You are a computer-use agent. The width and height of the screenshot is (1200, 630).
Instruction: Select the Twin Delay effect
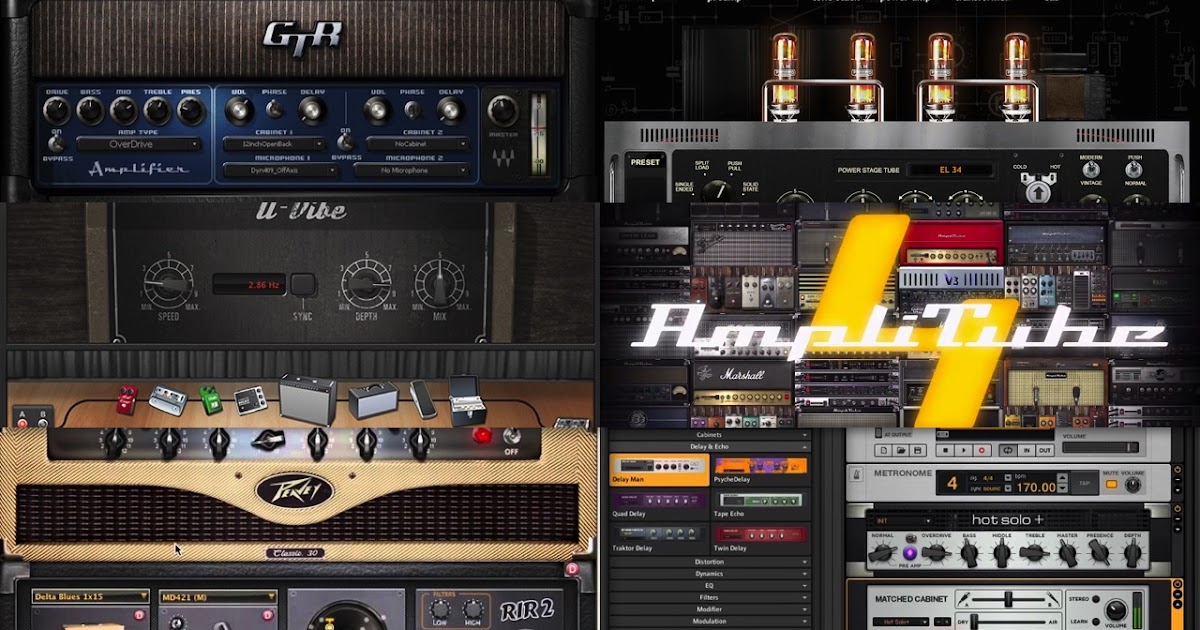(x=760, y=539)
